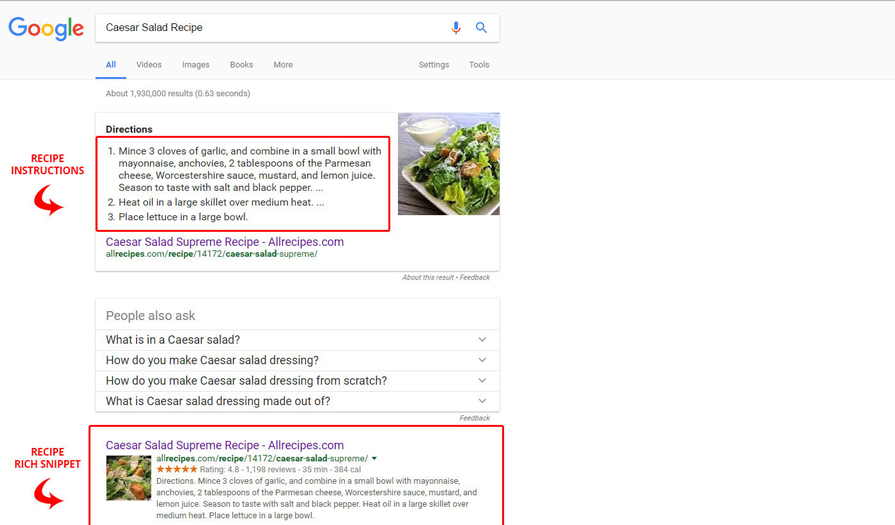This screenshot has height=525, width=895.
Task: Expand "What is Caesar salad dressing made out of?"
Action: [x=297, y=401]
